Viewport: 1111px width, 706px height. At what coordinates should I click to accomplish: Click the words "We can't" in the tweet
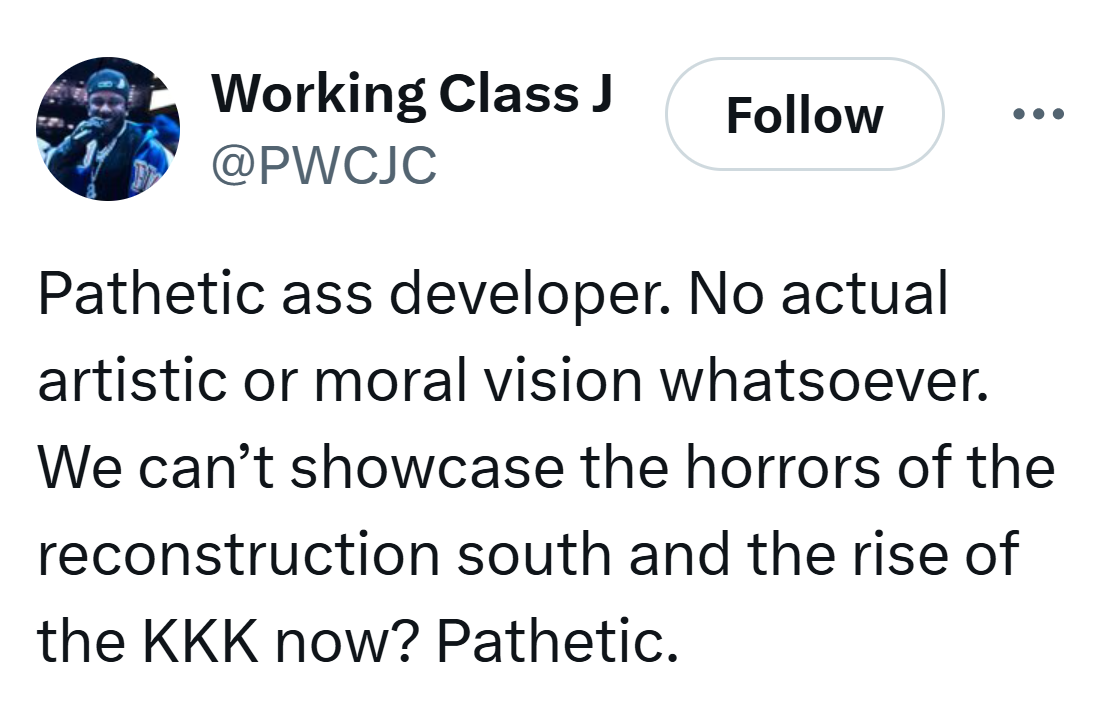coord(157,468)
